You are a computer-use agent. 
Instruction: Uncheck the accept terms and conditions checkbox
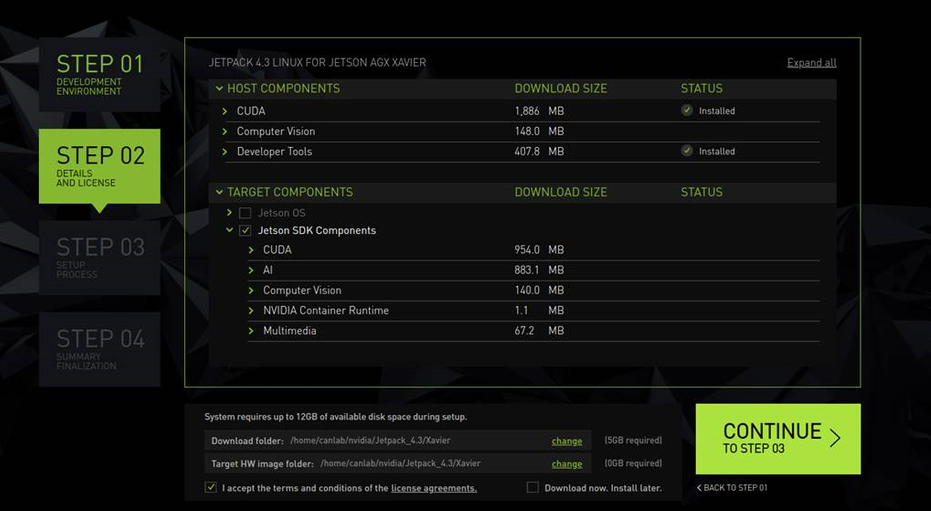click(x=211, y=487)
